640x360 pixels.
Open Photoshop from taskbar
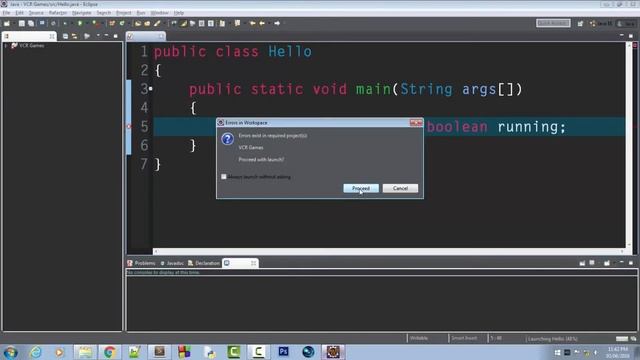point(283,352)
